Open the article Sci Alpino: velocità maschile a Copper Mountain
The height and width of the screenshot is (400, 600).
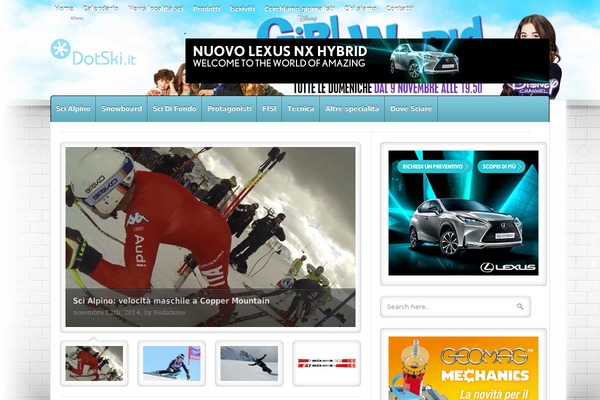point(171,301)
